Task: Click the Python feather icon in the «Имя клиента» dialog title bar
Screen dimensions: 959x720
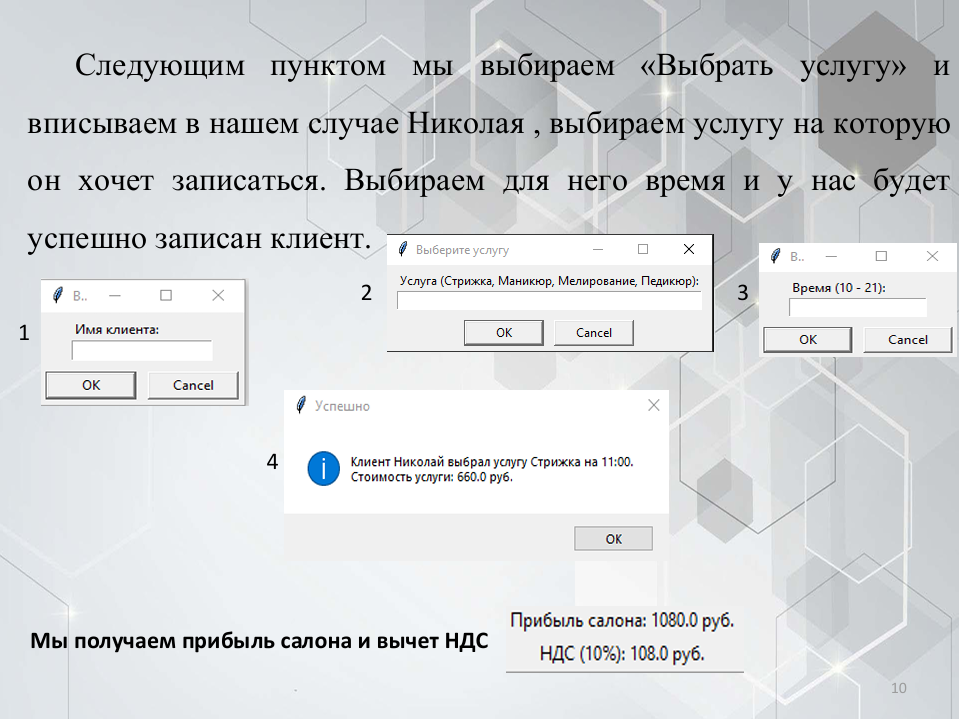Action: 60,295
